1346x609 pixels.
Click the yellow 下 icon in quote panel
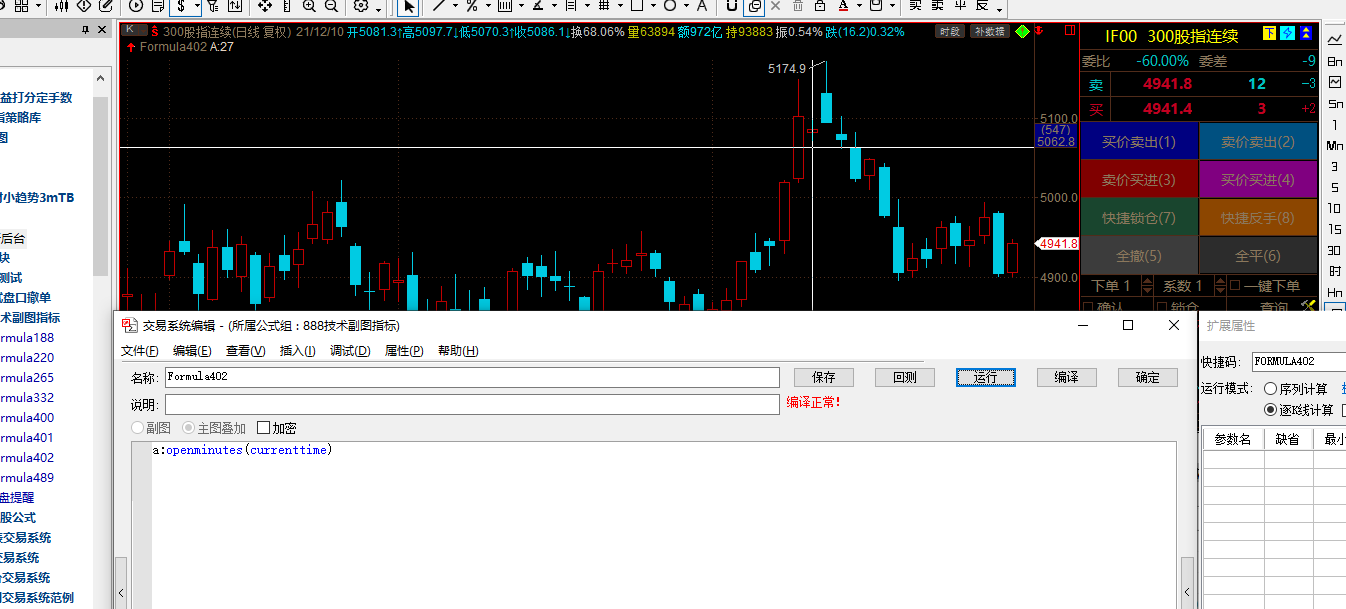click(x=1270, y=34)
